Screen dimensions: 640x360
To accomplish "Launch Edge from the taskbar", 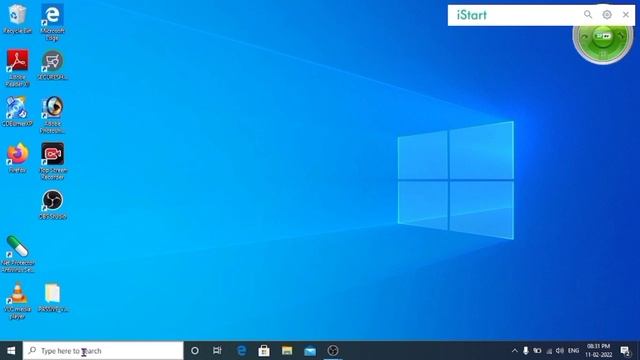I will [241, 351].
